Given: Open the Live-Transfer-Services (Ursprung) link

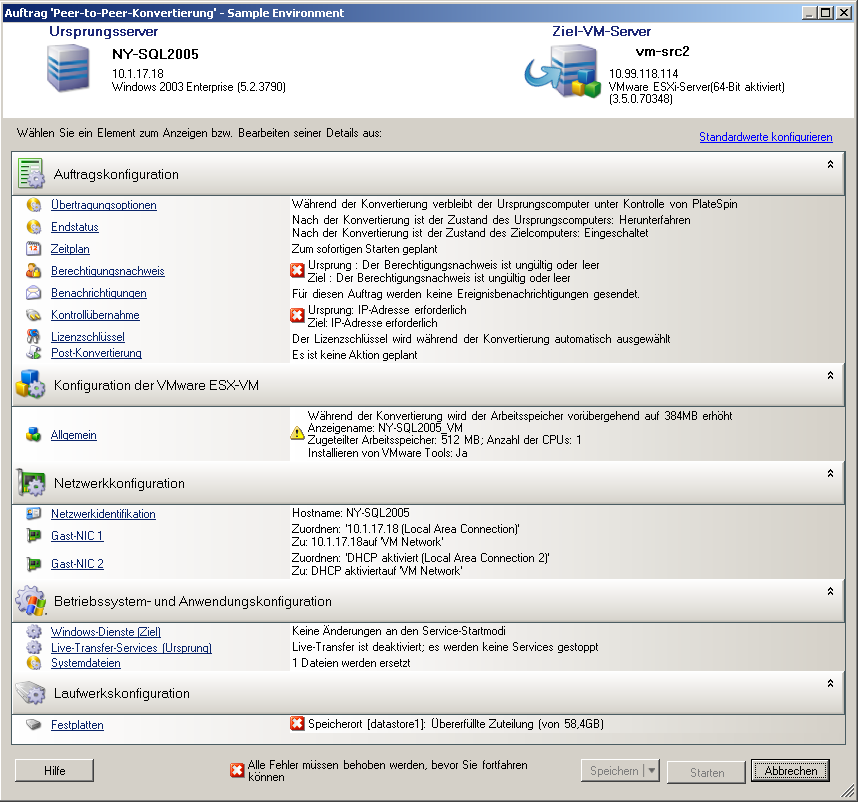Looking at the screenshot, I should tap(131, 648).
